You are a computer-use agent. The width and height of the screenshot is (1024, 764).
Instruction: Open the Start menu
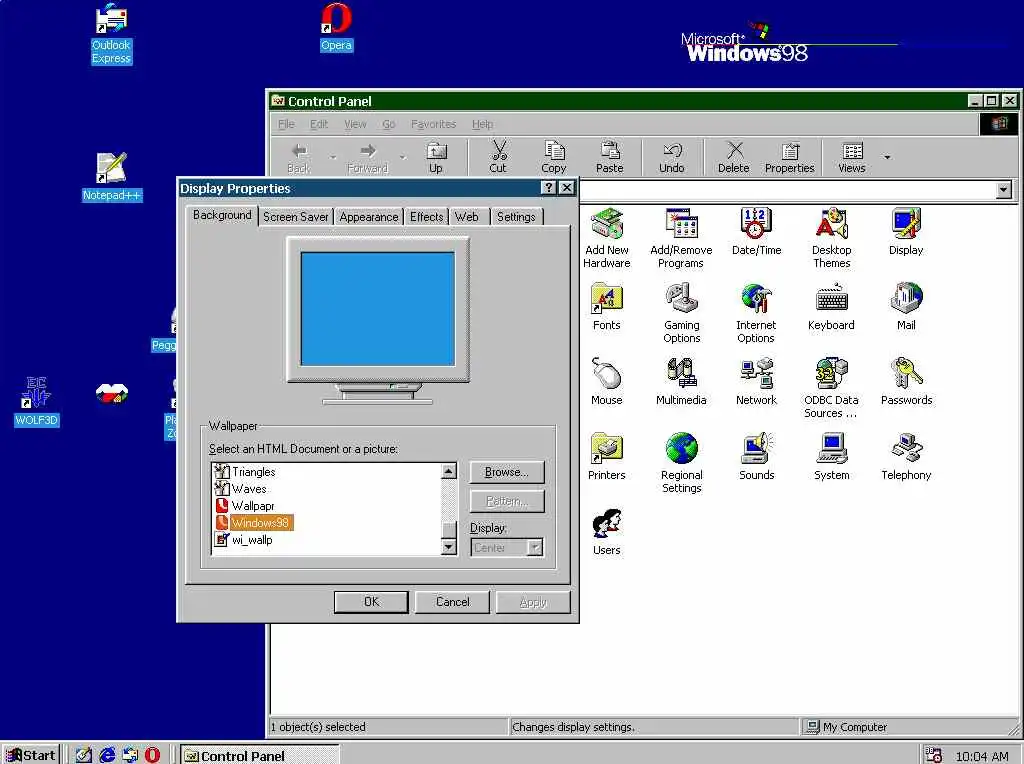[x=31, y=755]
